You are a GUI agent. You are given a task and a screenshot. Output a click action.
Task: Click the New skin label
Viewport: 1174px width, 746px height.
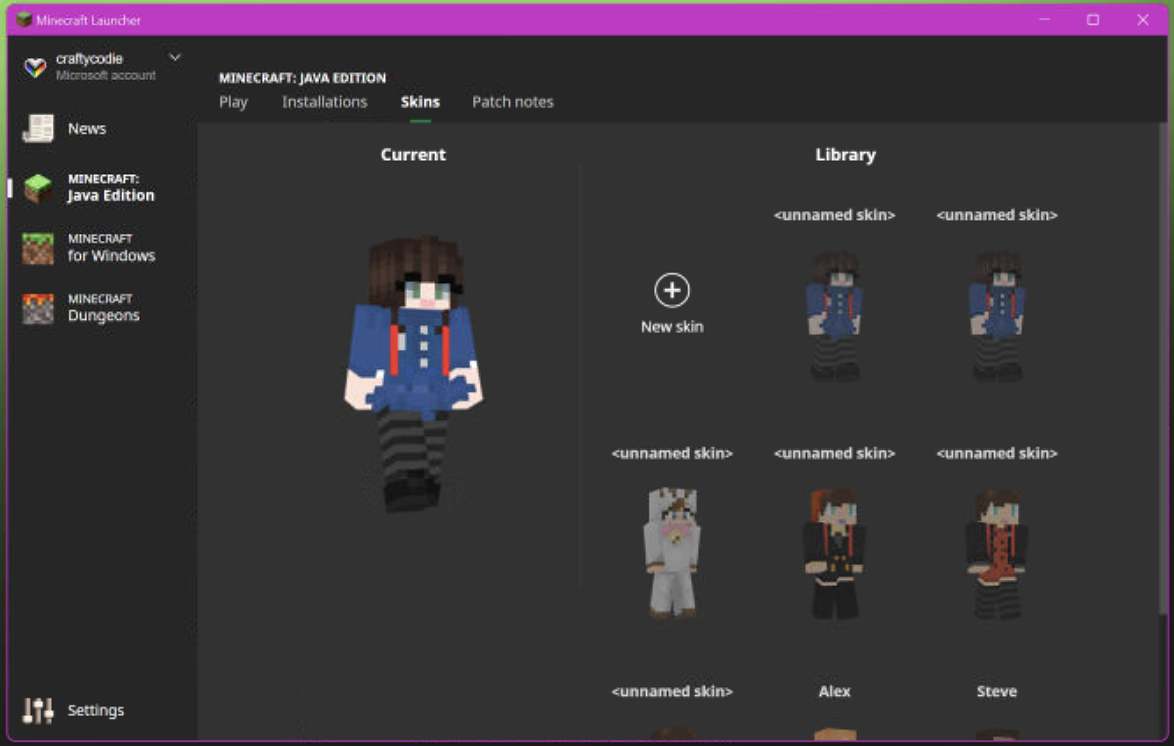coord(672,327)
